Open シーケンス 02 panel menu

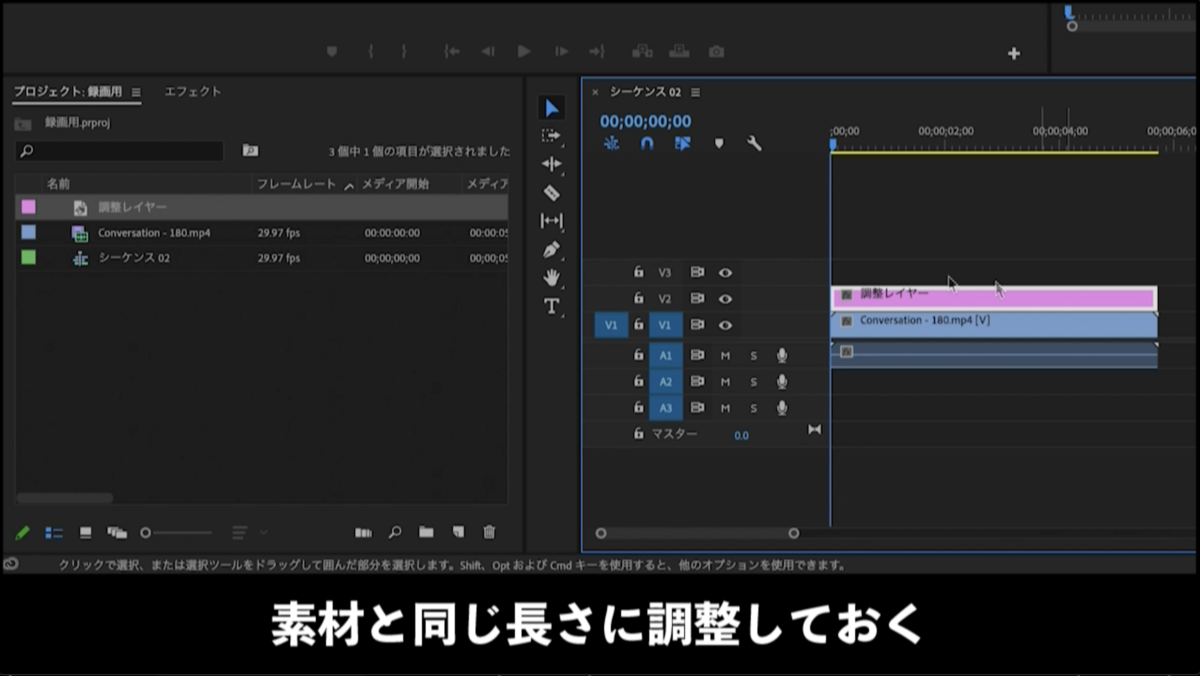tap(695, 92)
